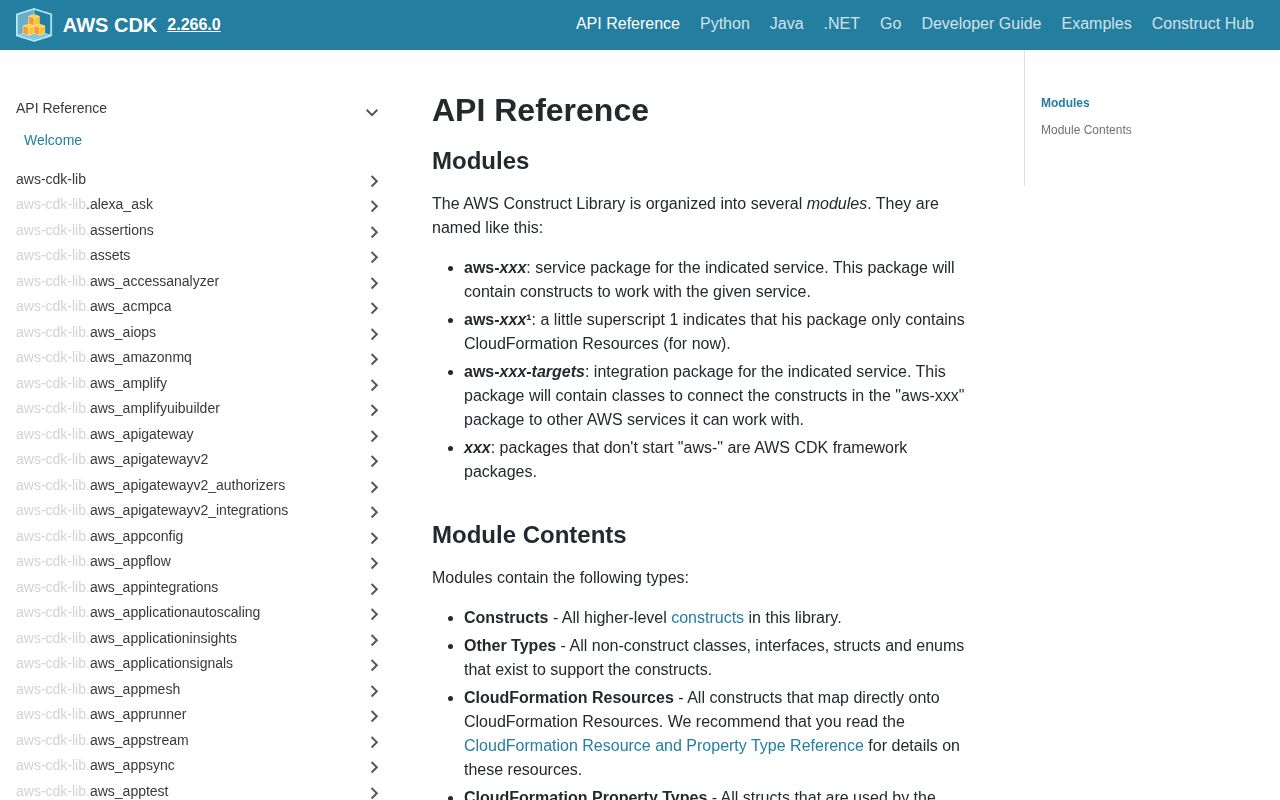
Task: Open the aws_apigateway sidebar entry
Action: [x=105, y=434]
